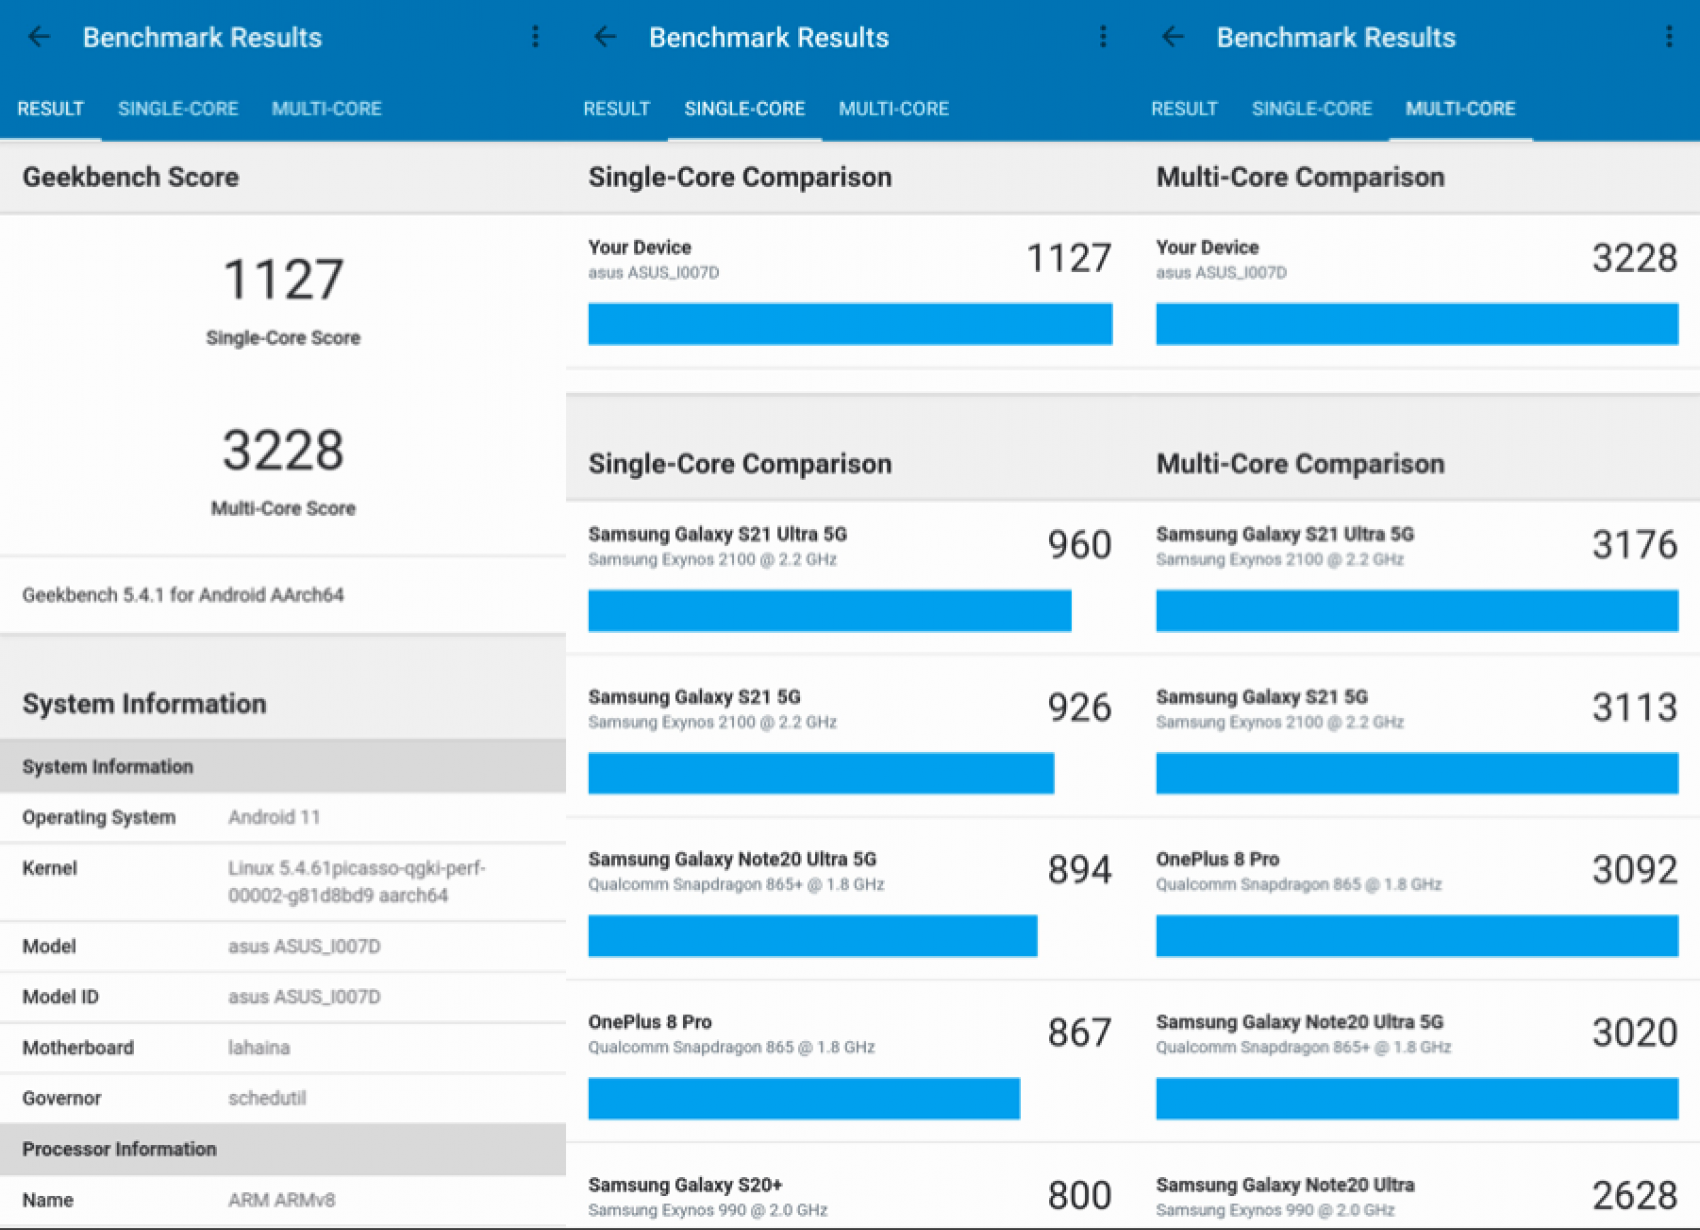Tap the 1127 Single-Core Score value in the left panel
Viewport: 1700px width, 1230px height.
(x=283, y=279)
